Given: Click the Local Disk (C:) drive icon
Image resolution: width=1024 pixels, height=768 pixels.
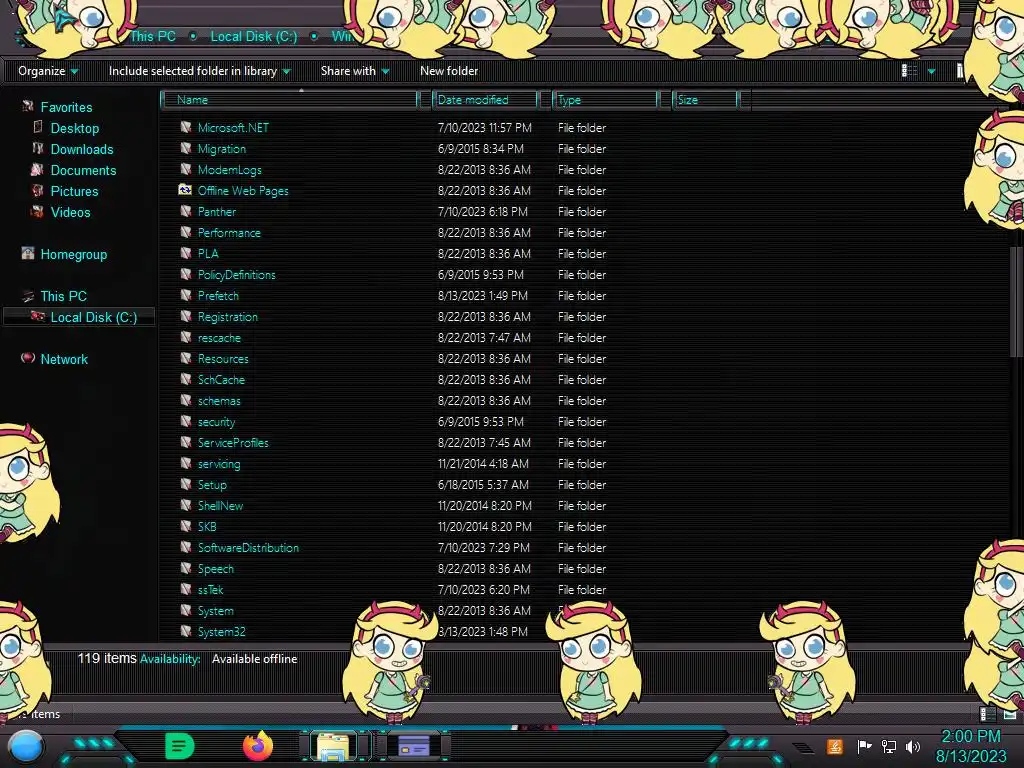Looking at the screenshot, I should click(38, 316).
